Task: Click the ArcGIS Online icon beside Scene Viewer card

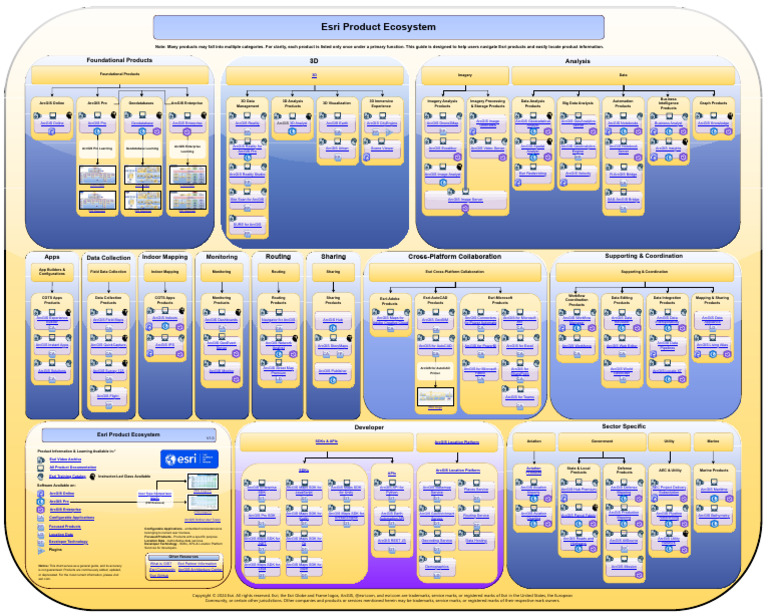Action: [367, 157]
